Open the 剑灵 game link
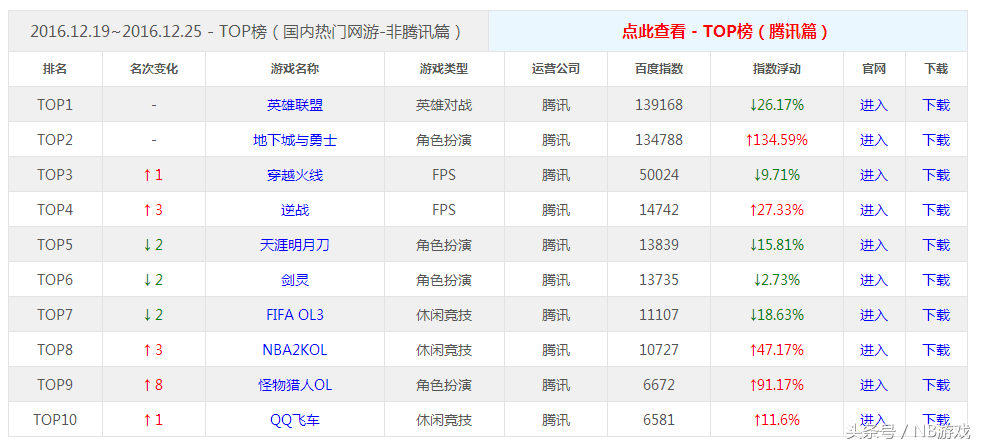The image size is (981, 446). [x=295, y=280]
